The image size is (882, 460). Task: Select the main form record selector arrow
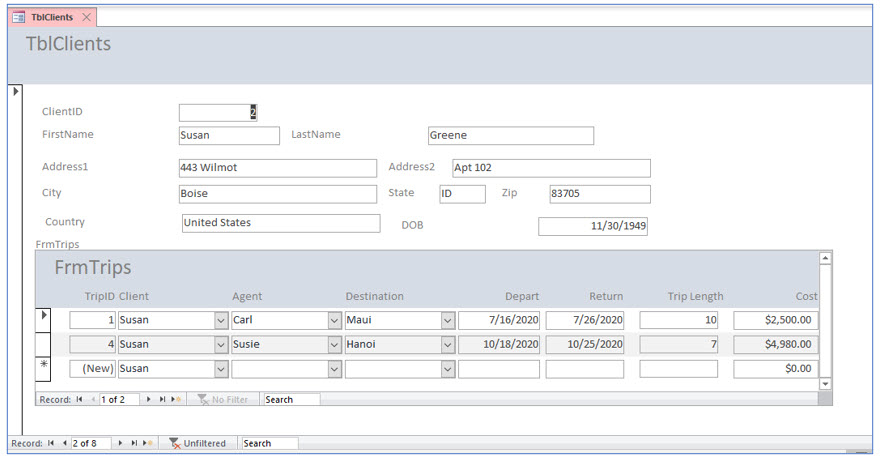point(16,91)
